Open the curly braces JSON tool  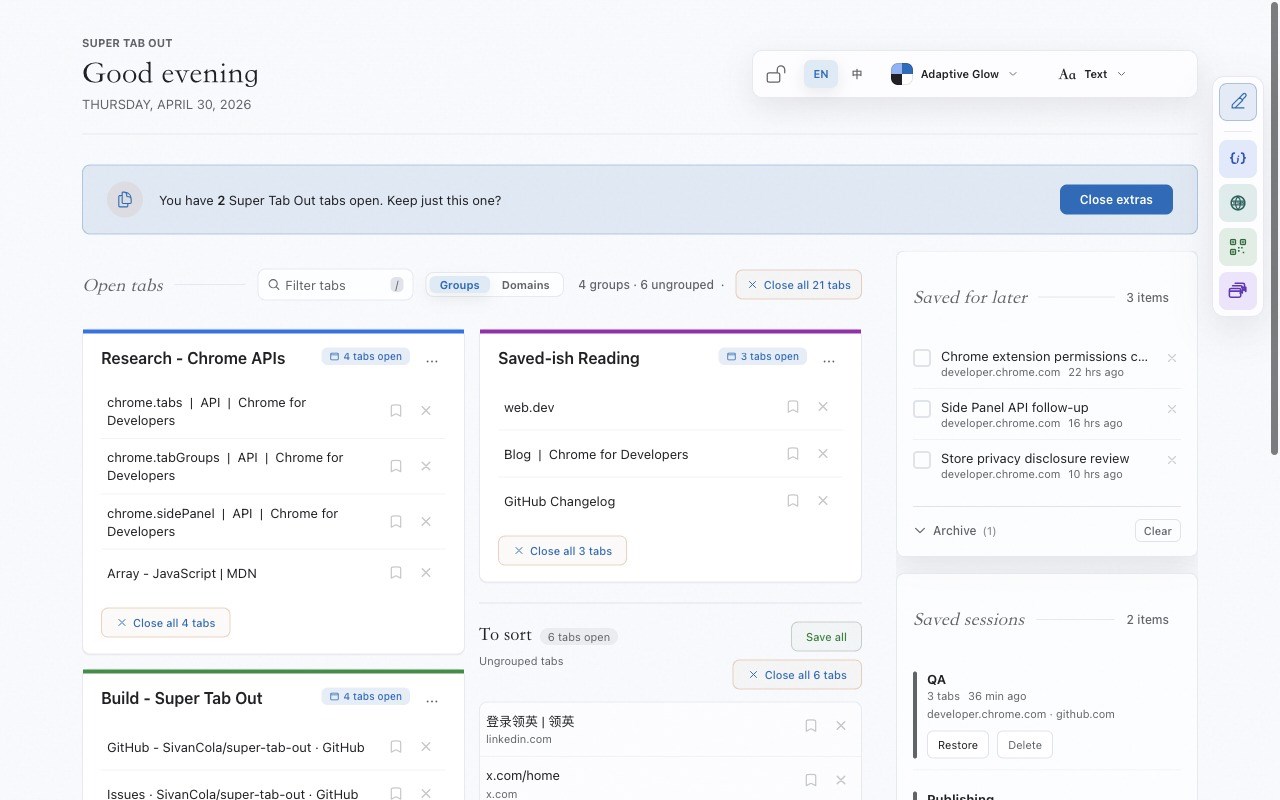(x=1238, y=158)
